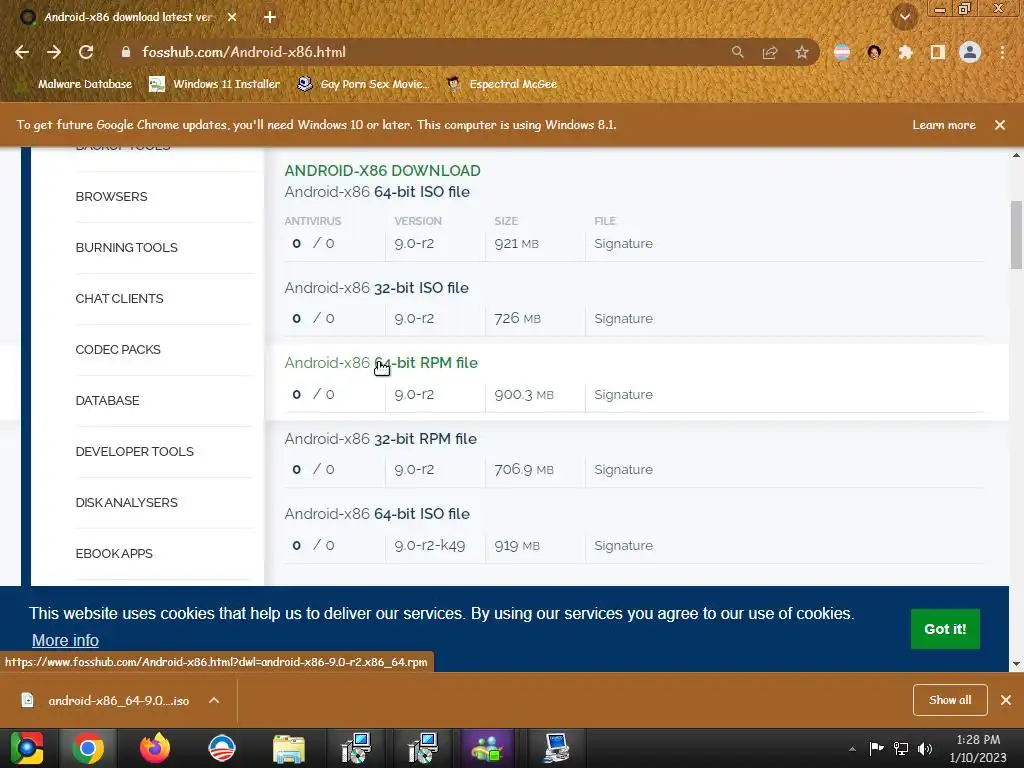Open the EBOOK APPS category
This screenshot has height=768, width=1024.
(114, 553)
